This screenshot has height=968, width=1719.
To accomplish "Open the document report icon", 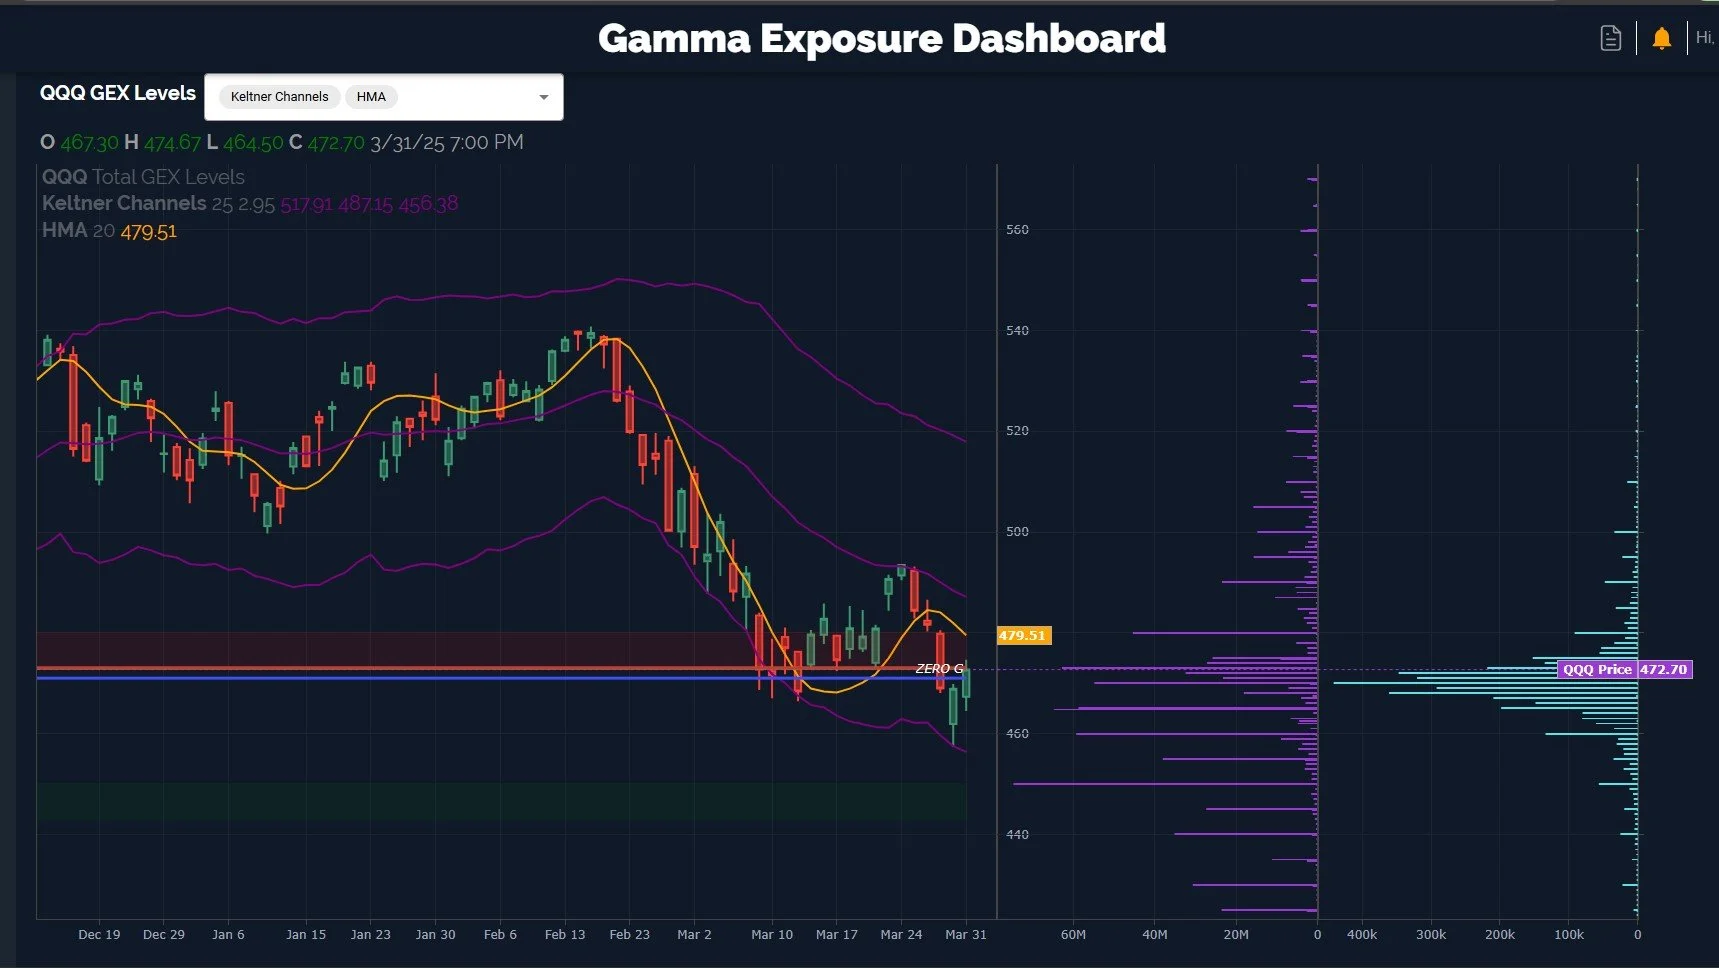I will [1610, 38].
